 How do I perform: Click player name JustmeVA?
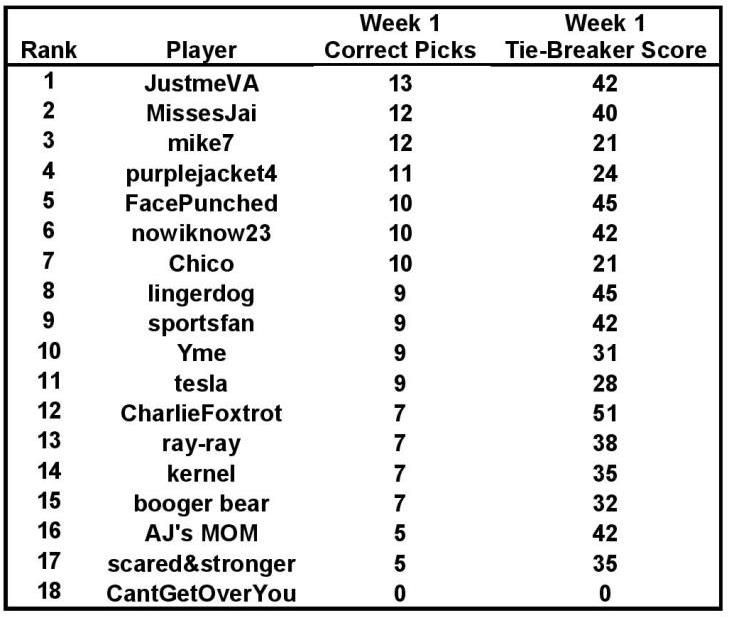pos(201,84)
